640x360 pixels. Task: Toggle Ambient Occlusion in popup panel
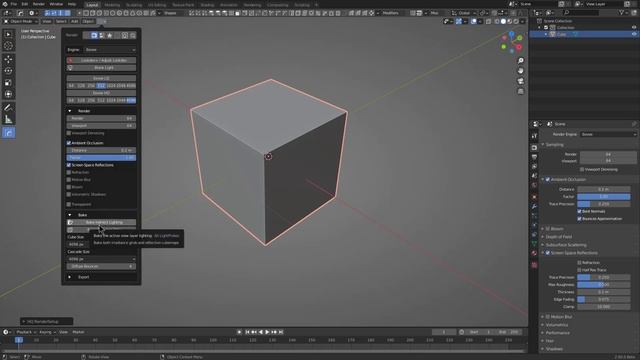tap(69, 143)
